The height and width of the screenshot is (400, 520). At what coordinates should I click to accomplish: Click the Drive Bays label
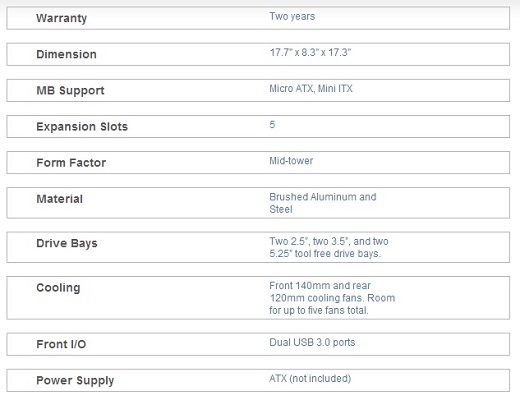point(67,243)
